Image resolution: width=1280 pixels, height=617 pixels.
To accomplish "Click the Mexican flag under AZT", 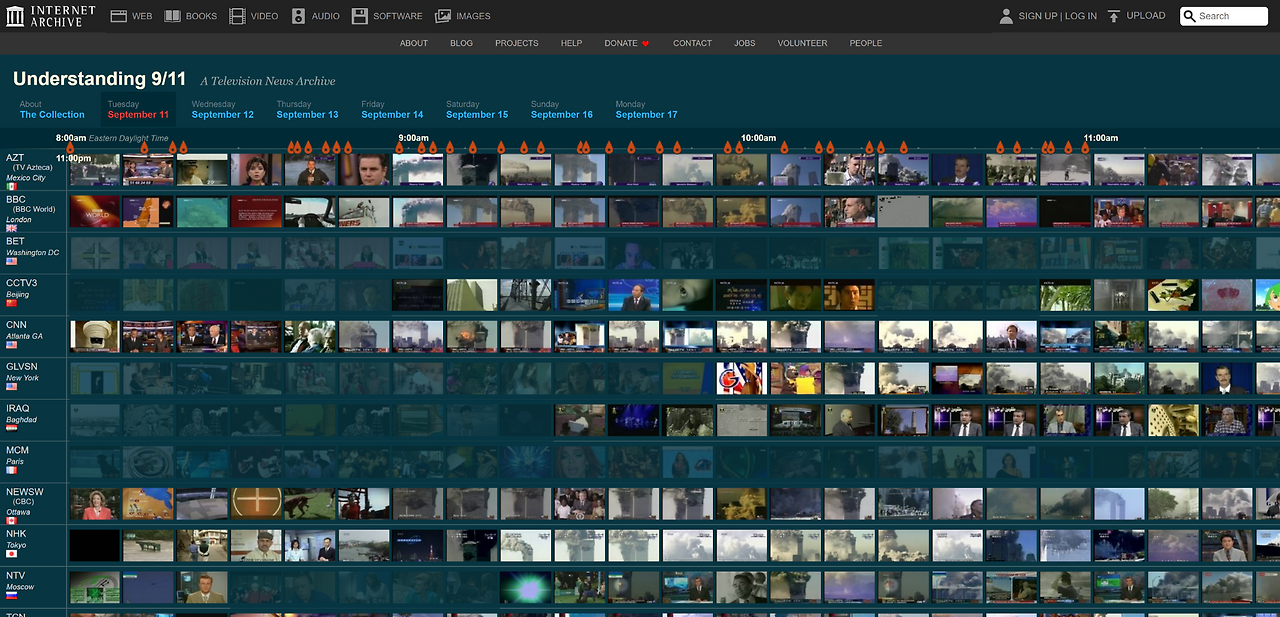I will coord(12,186).
